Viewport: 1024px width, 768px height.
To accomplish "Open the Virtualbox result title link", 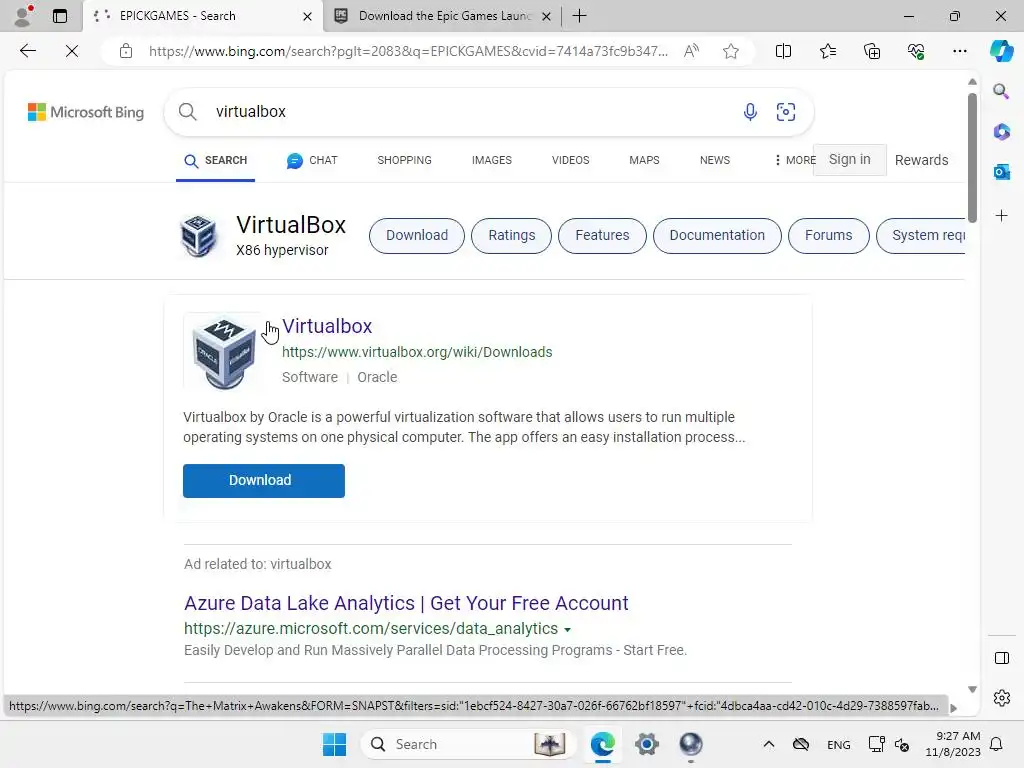I will click(x=327, y=326).
